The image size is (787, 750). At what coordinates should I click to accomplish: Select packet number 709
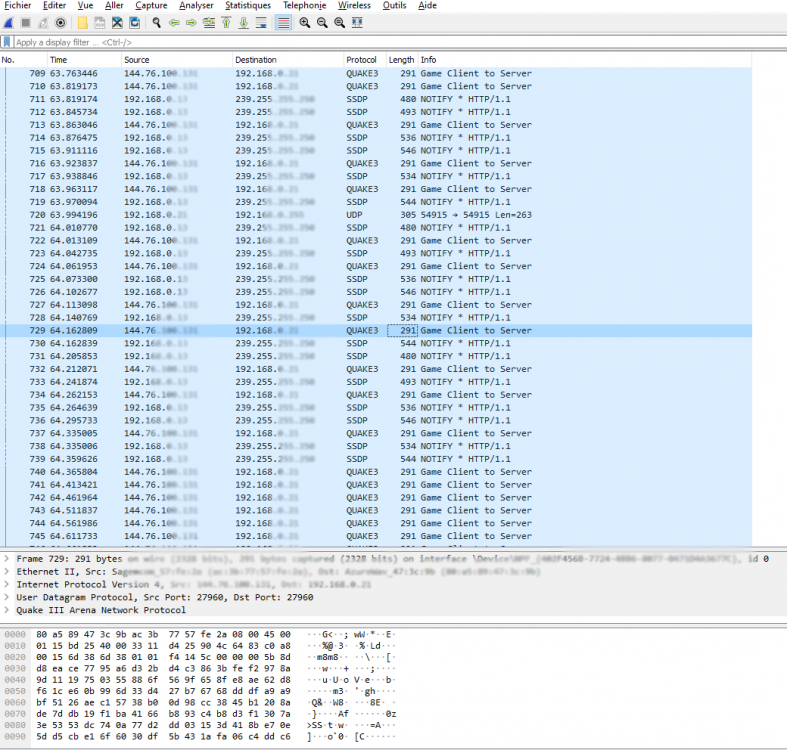click(x=376, y=73)
